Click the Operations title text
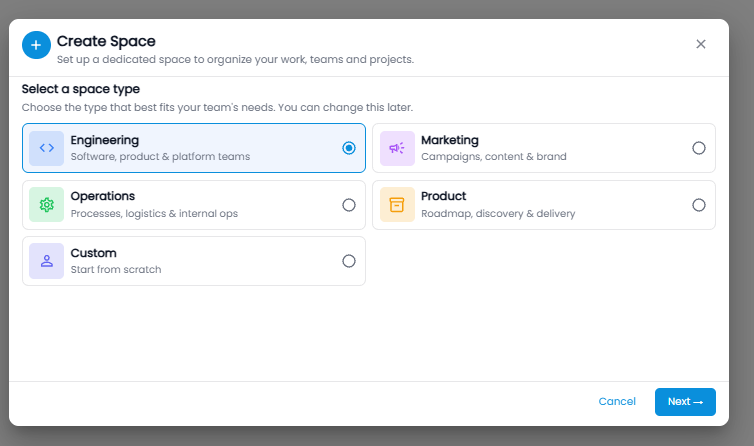Screen dimensions: 754x446 [103, 196]
